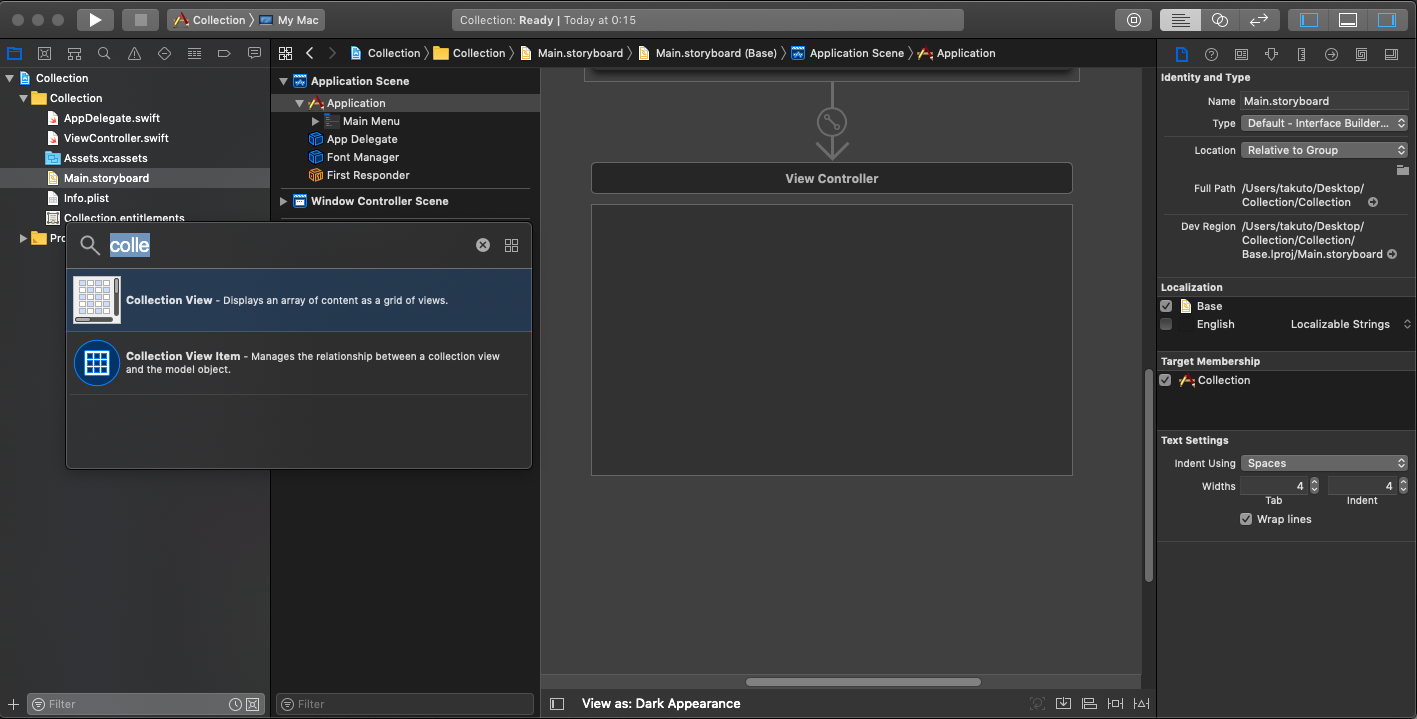Screen dimensions: 1417x719
Task: Open the related items grid menu
Action: point(285,53)
